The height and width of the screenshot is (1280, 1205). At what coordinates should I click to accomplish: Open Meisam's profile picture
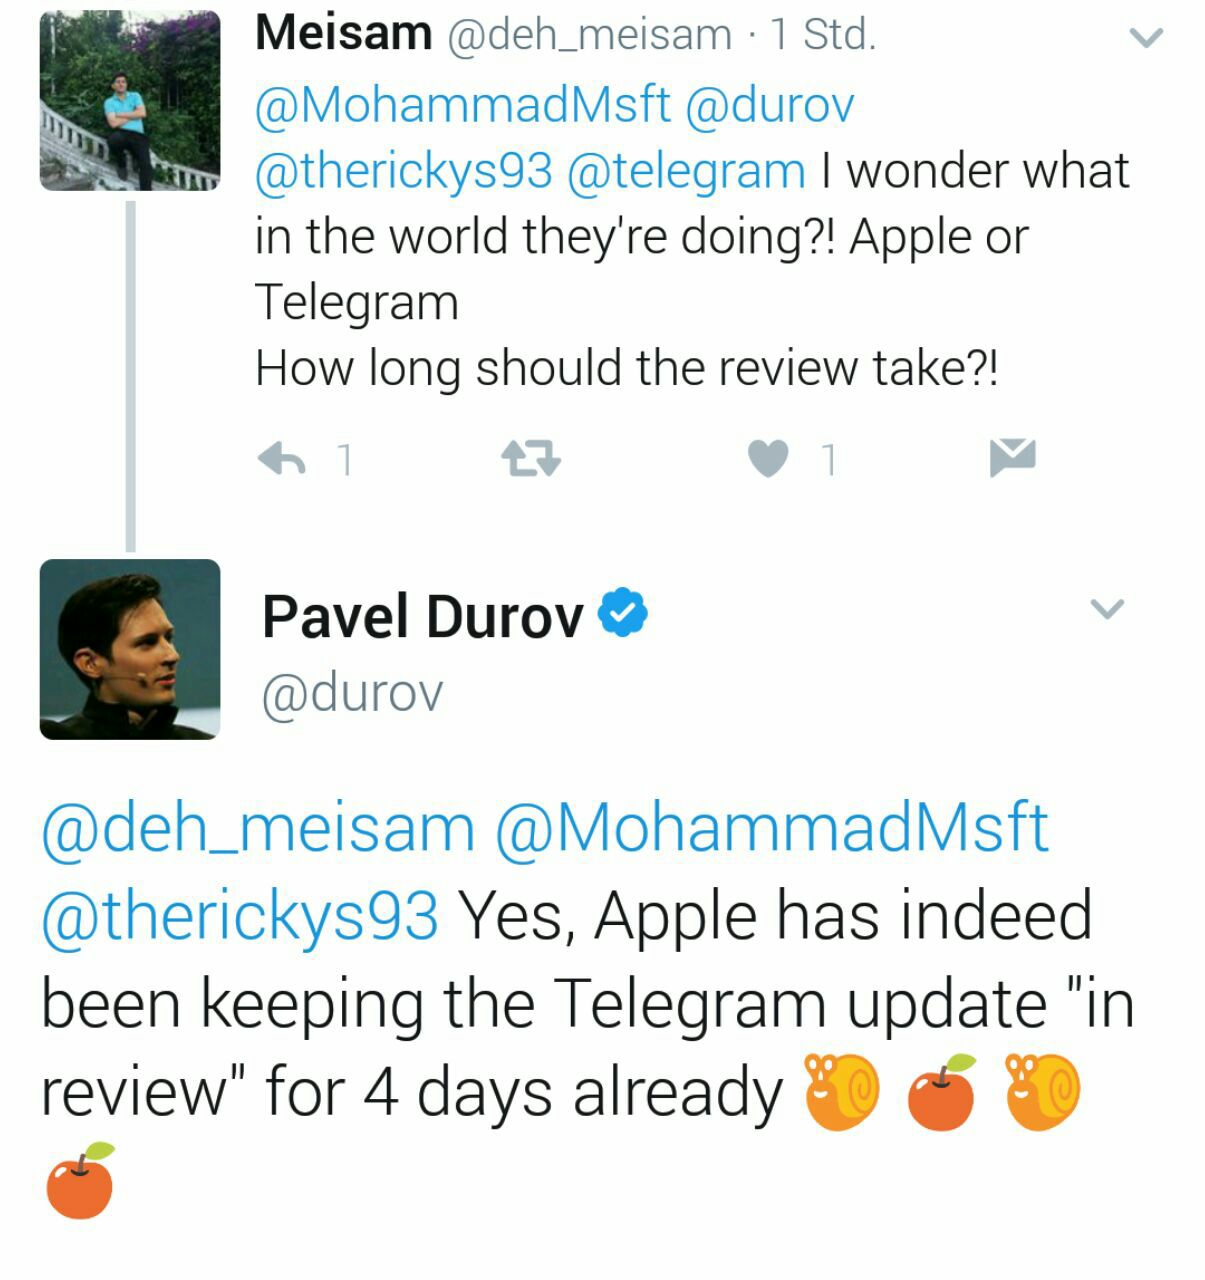point(130,100)
